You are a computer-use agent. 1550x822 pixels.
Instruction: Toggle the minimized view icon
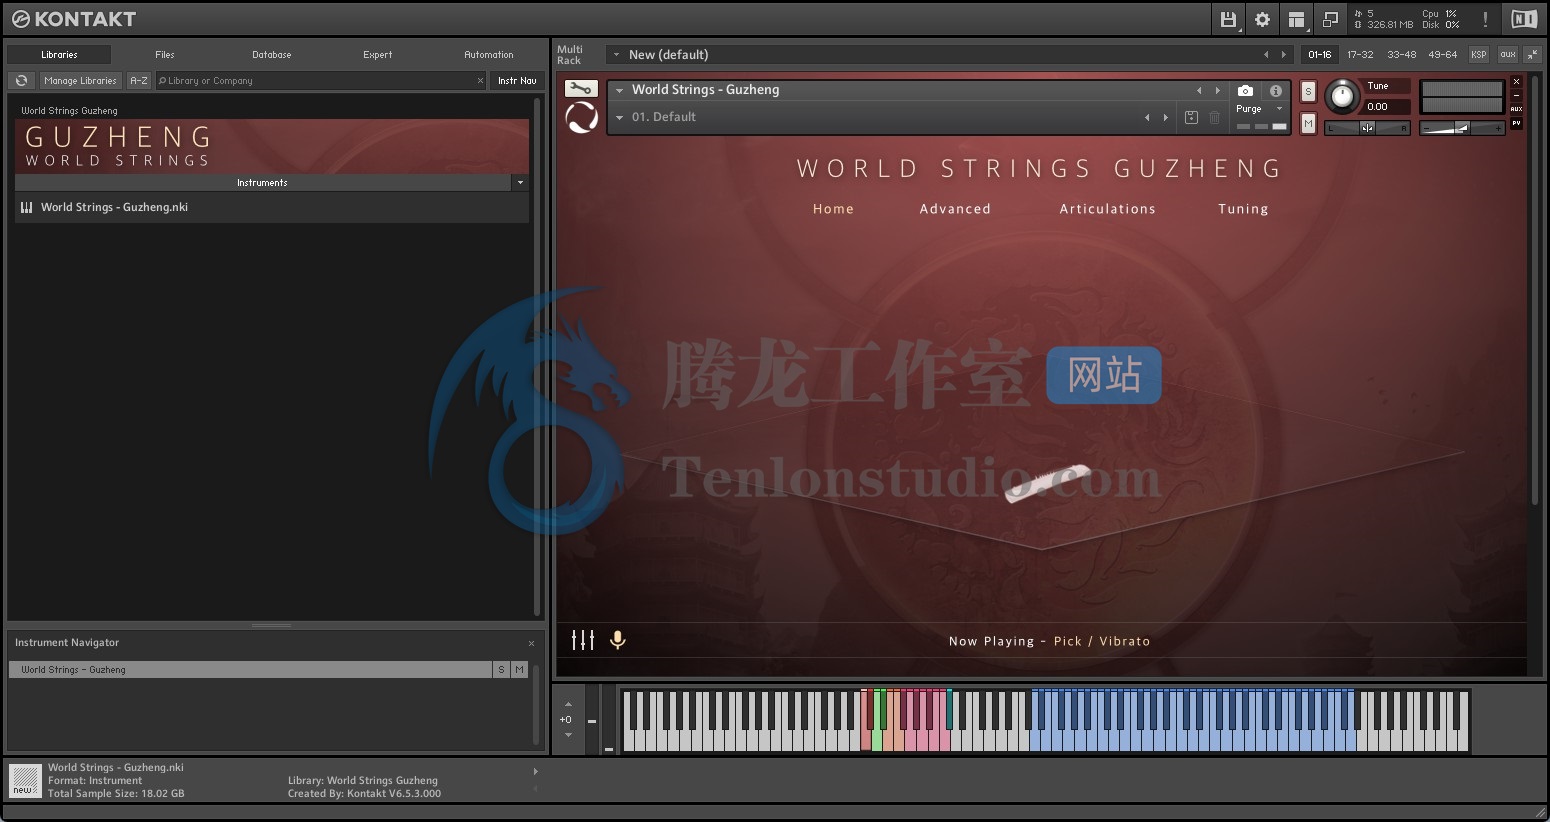tap(1330, 19)
